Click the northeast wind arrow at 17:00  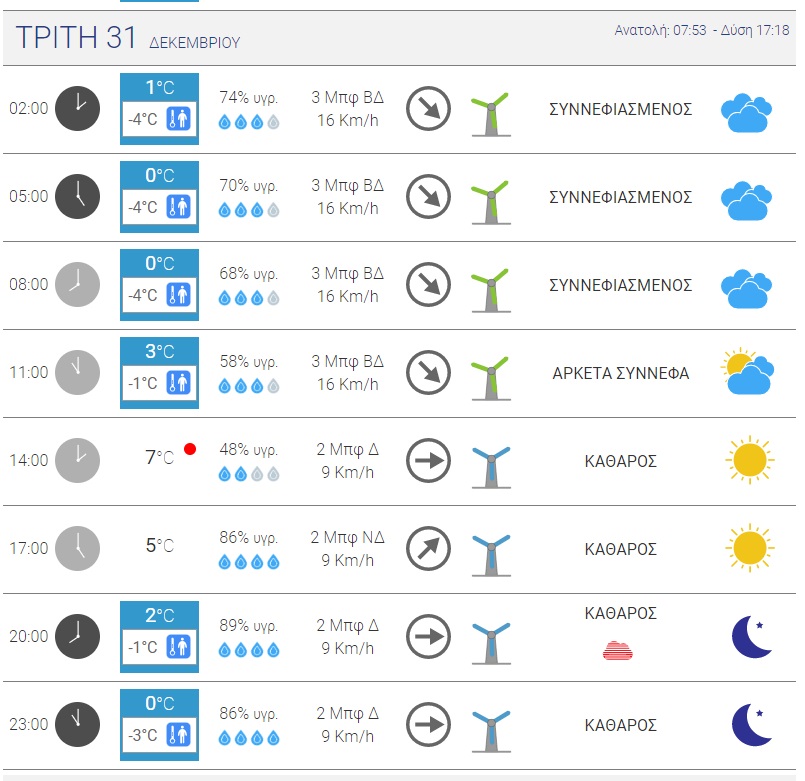pyautogui.click(x=428, y=548)
